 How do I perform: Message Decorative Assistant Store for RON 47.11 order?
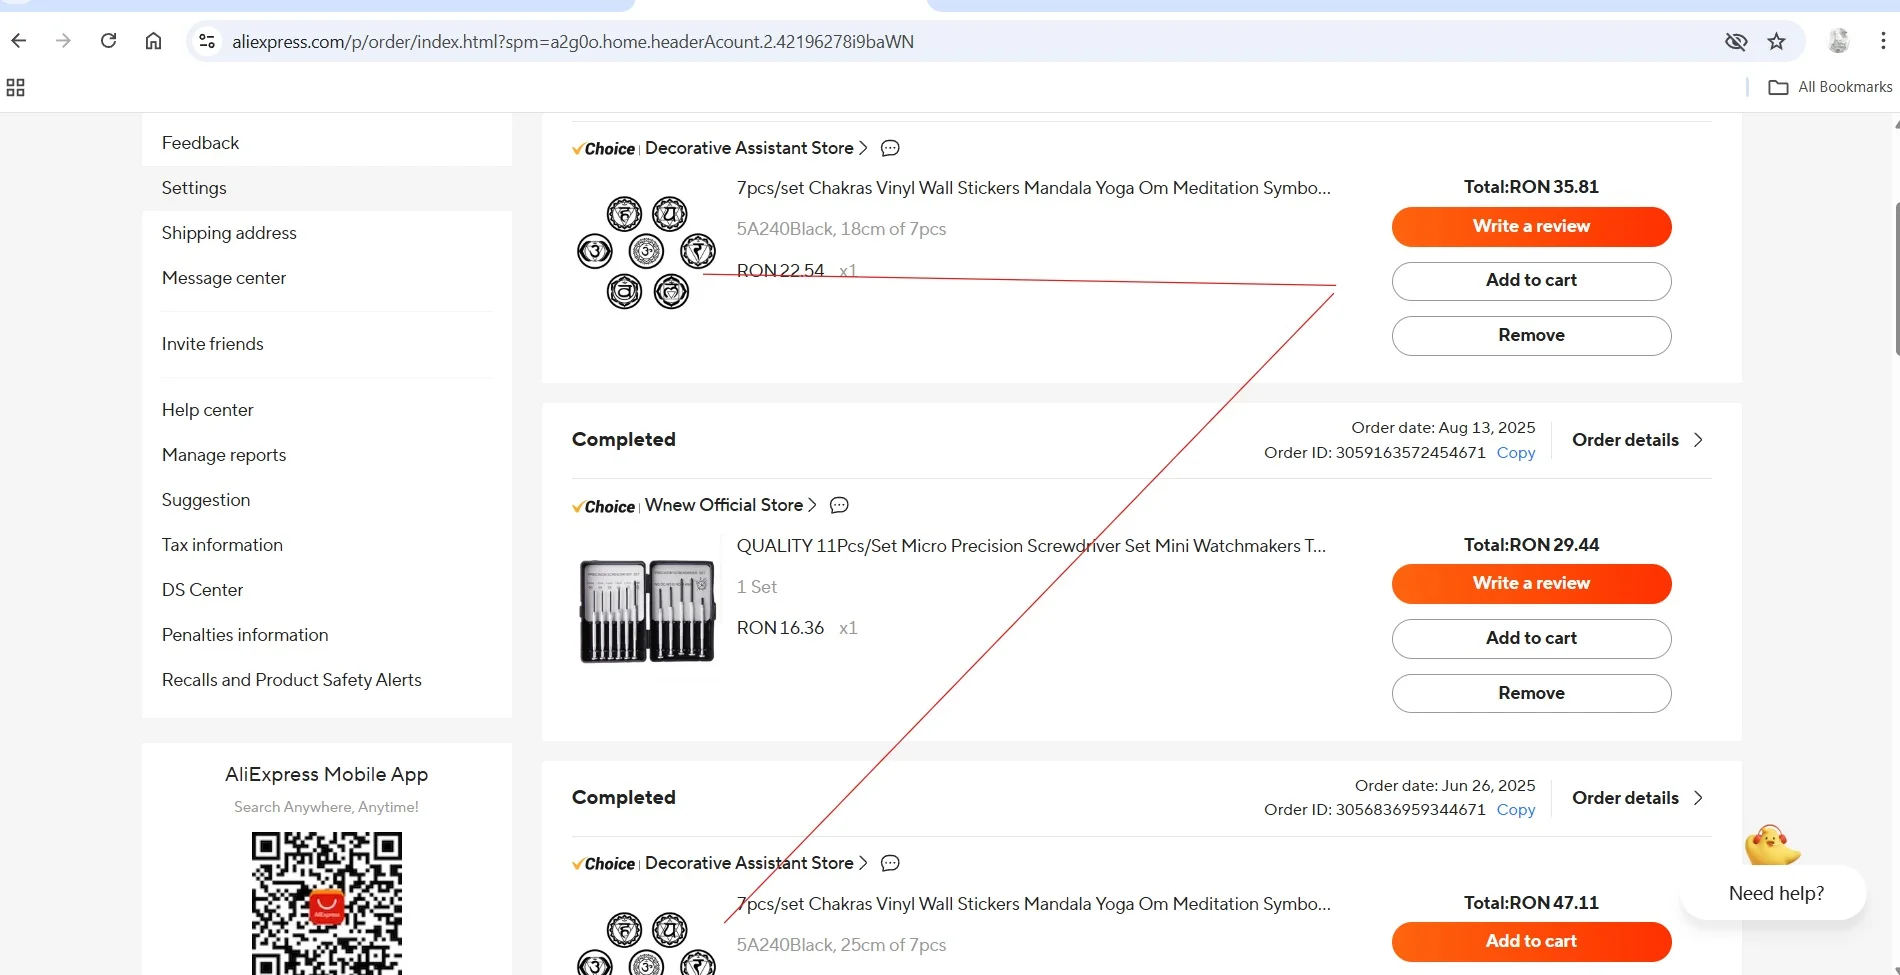point(890,863)
